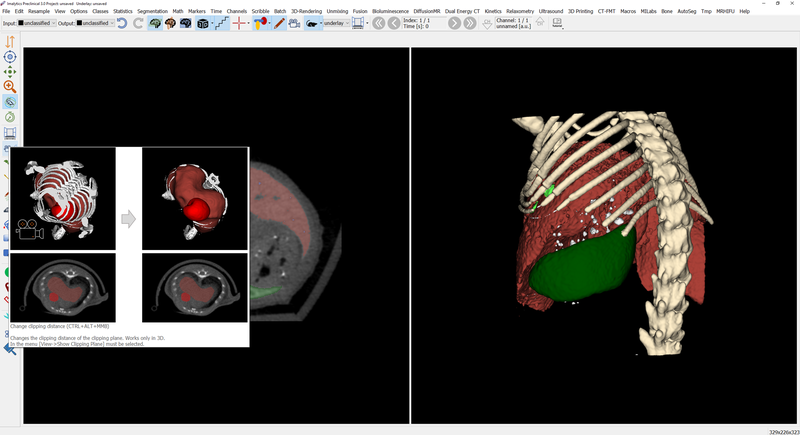
Task: Open the Dual Energy CT menu
Action: 462,11
